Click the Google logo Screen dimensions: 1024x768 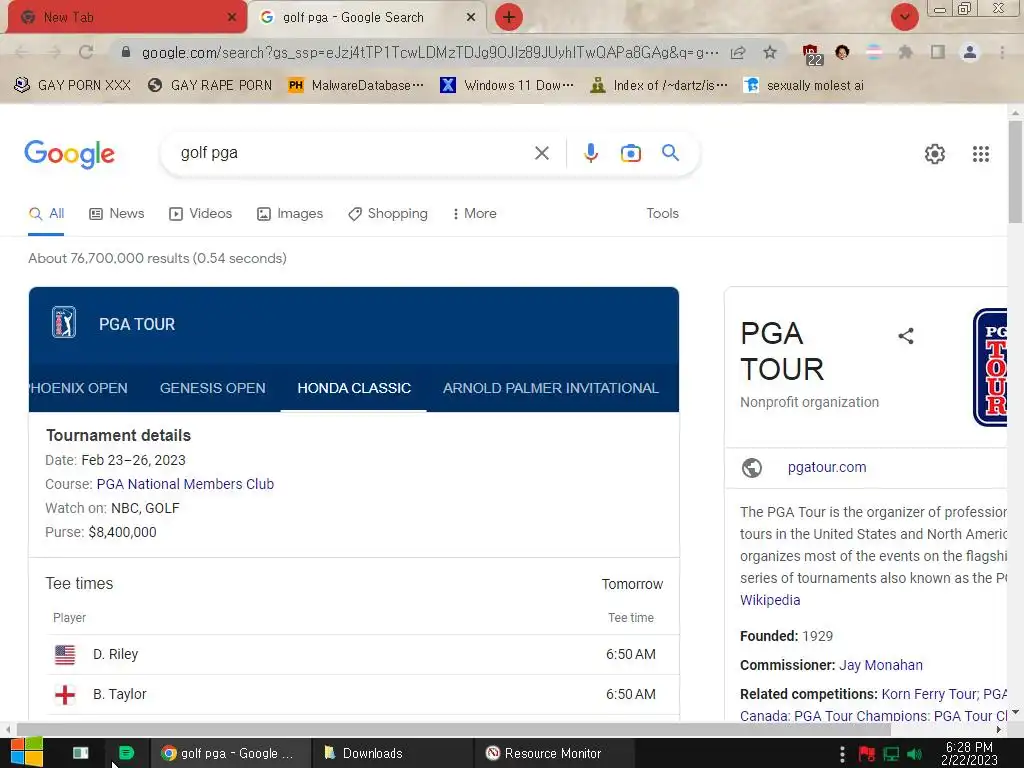click(x=69, y=154)
